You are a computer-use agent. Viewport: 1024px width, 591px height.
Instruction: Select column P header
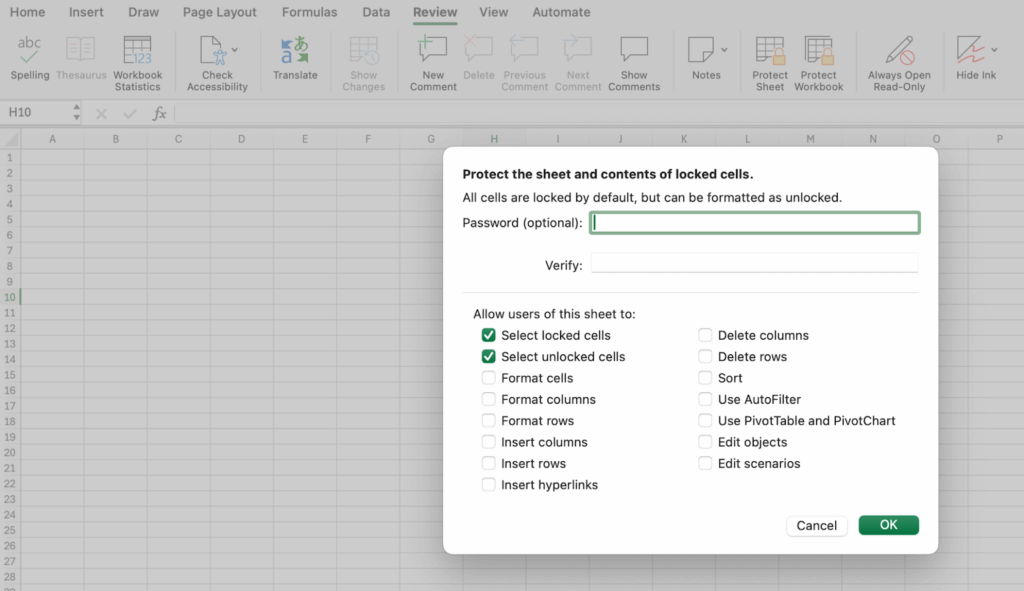point(999,138)
